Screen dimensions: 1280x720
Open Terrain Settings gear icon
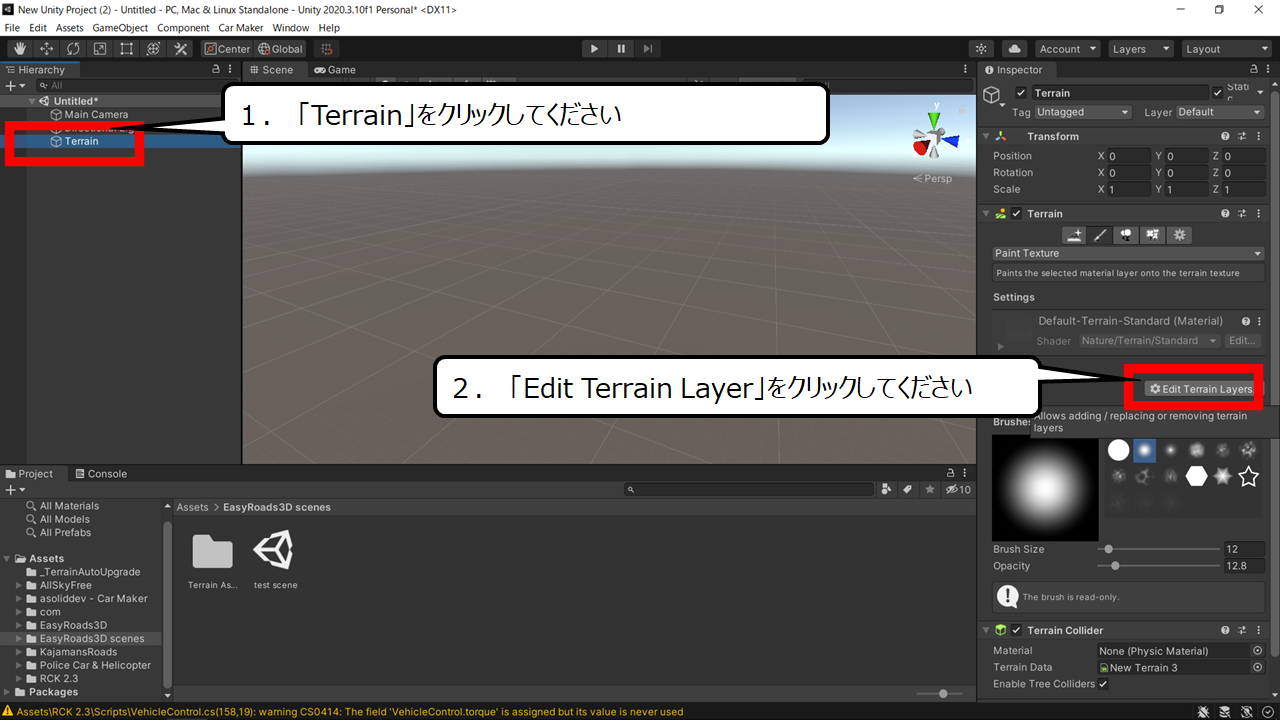click(x=1180, y=235)
